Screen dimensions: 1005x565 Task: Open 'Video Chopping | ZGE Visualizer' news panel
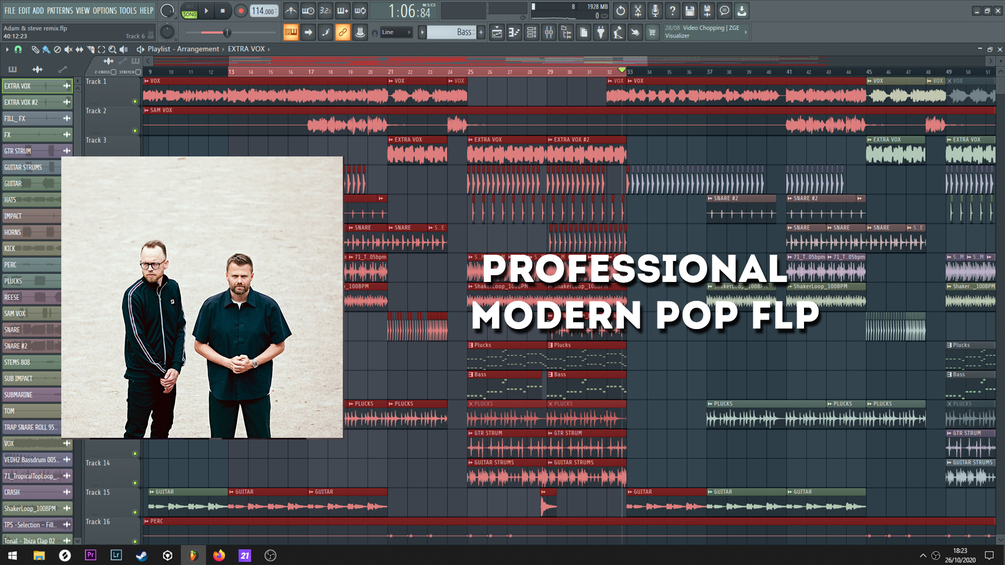[x=706, y=32]
